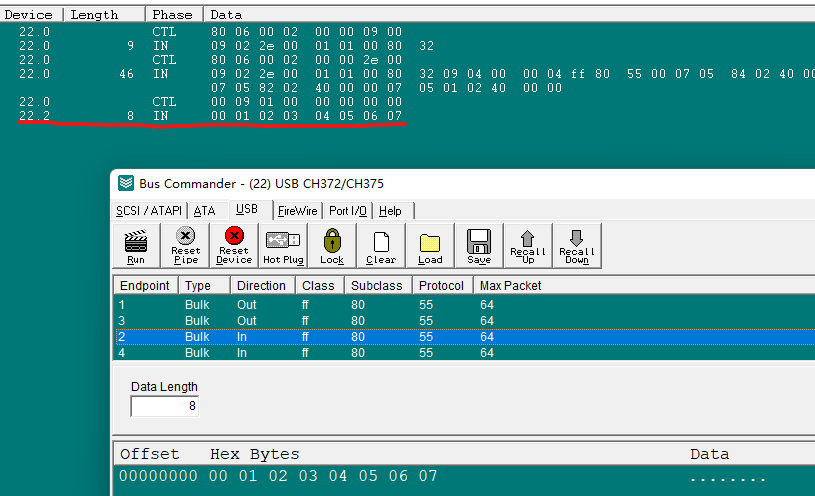Select endpoint 4 Bulk In row
The width and height of the screenshot is (815, 496).
tap(300, 352)
